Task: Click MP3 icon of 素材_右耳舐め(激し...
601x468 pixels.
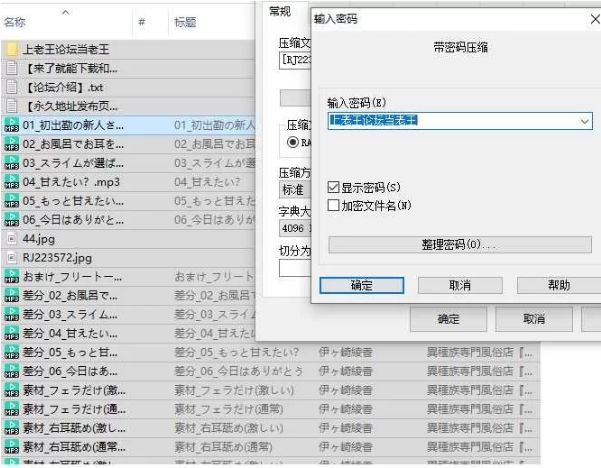Action: tap(11, 428)
